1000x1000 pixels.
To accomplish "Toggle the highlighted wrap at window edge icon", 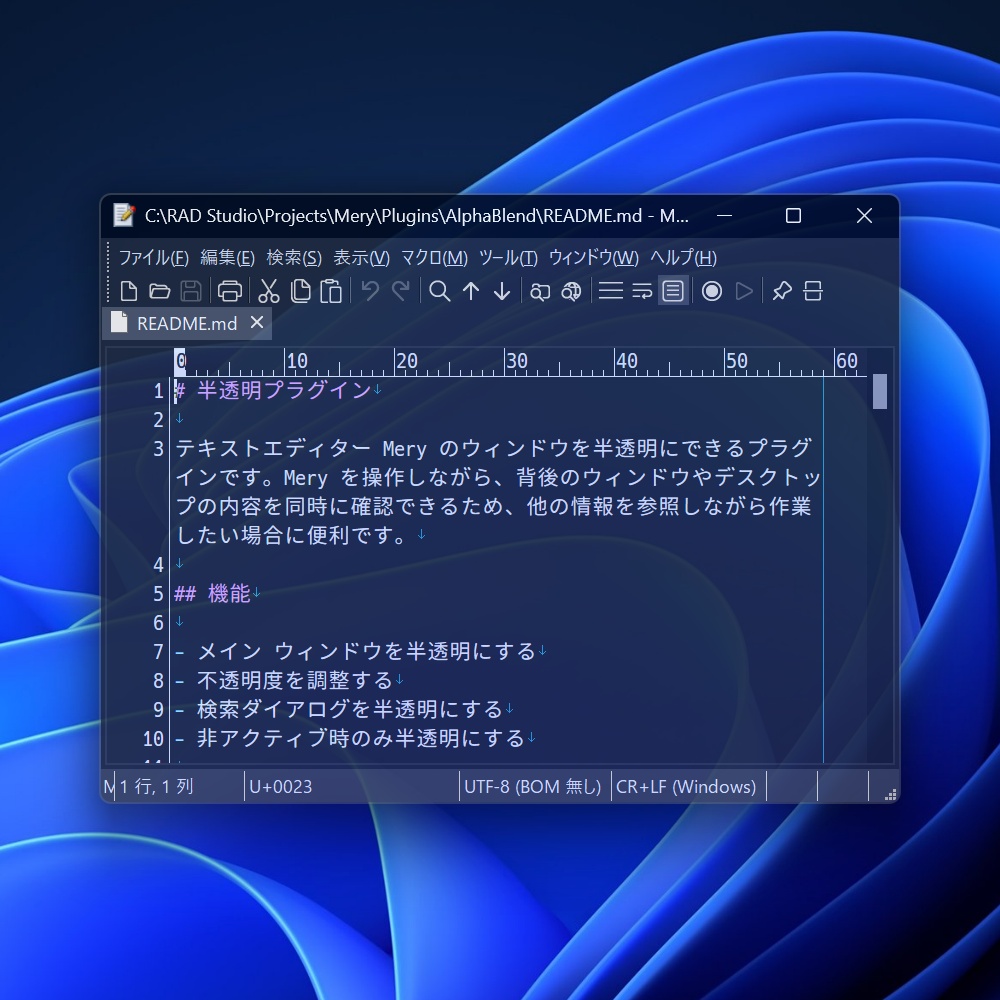I will [x=673, y=291].
